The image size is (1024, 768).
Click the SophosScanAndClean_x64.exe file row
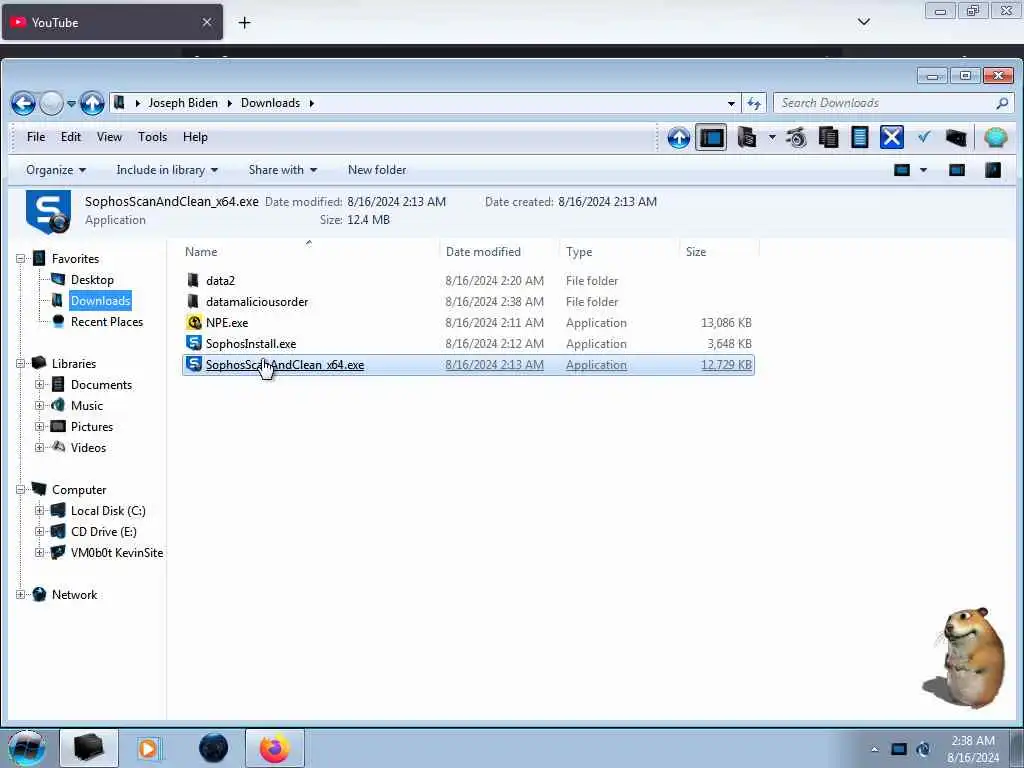[x=468, y=364]
